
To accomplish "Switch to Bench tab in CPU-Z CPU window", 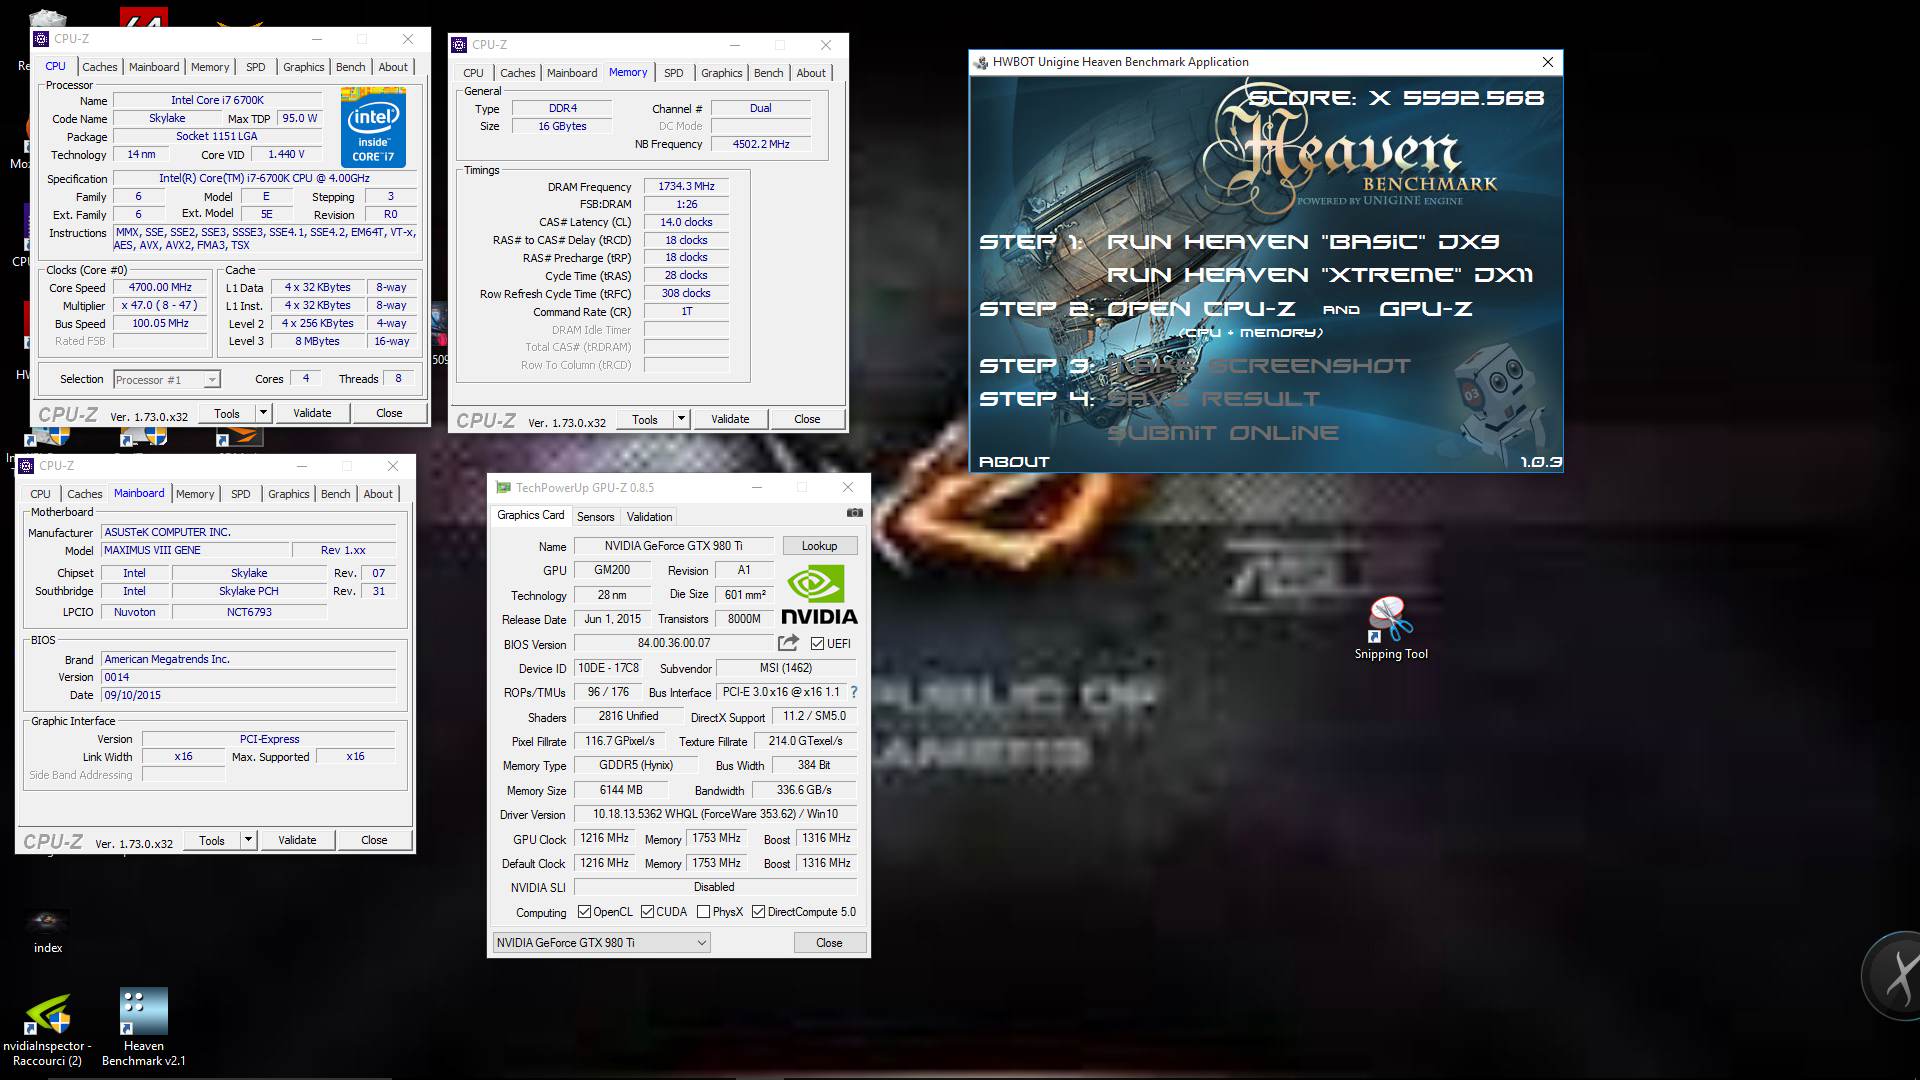I will click(x=350, y=67).
